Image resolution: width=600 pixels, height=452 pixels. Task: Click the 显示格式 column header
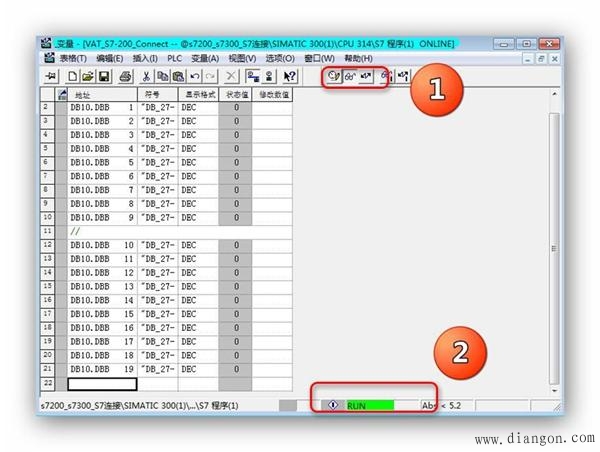[x=198, y=95]
